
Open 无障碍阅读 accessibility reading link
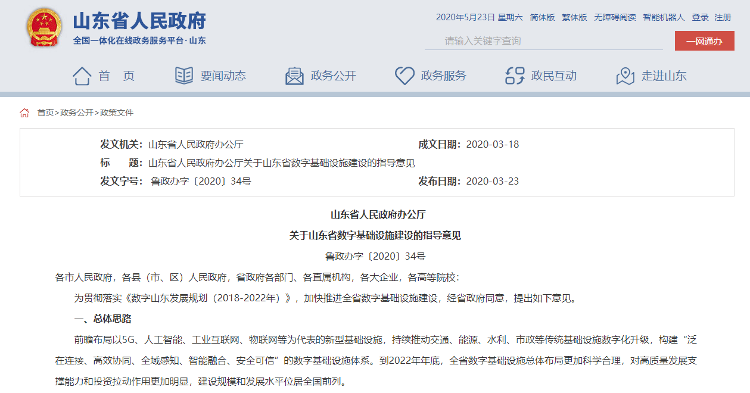pyautogui.click(x=615, y=17)
